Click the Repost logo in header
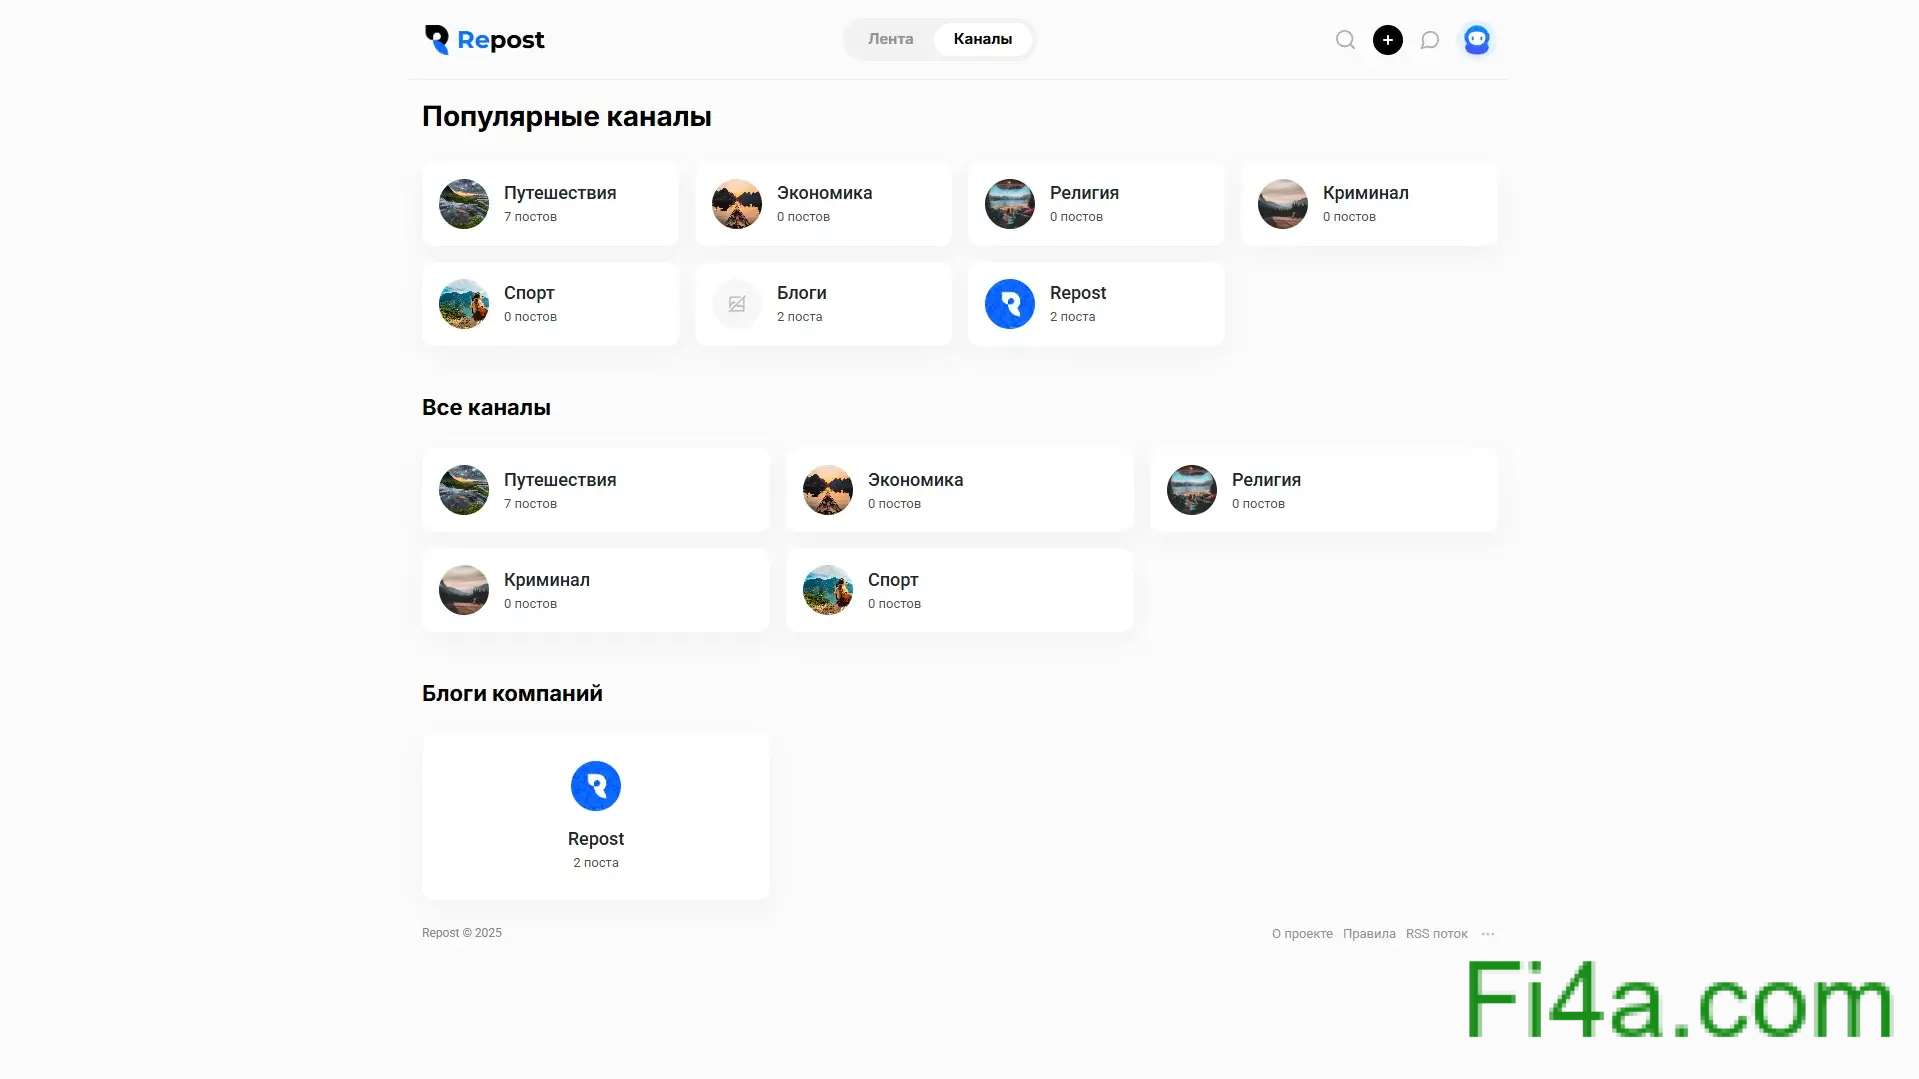The height and width of the screenshot is (1079, 1919). (x=484, y=40)
